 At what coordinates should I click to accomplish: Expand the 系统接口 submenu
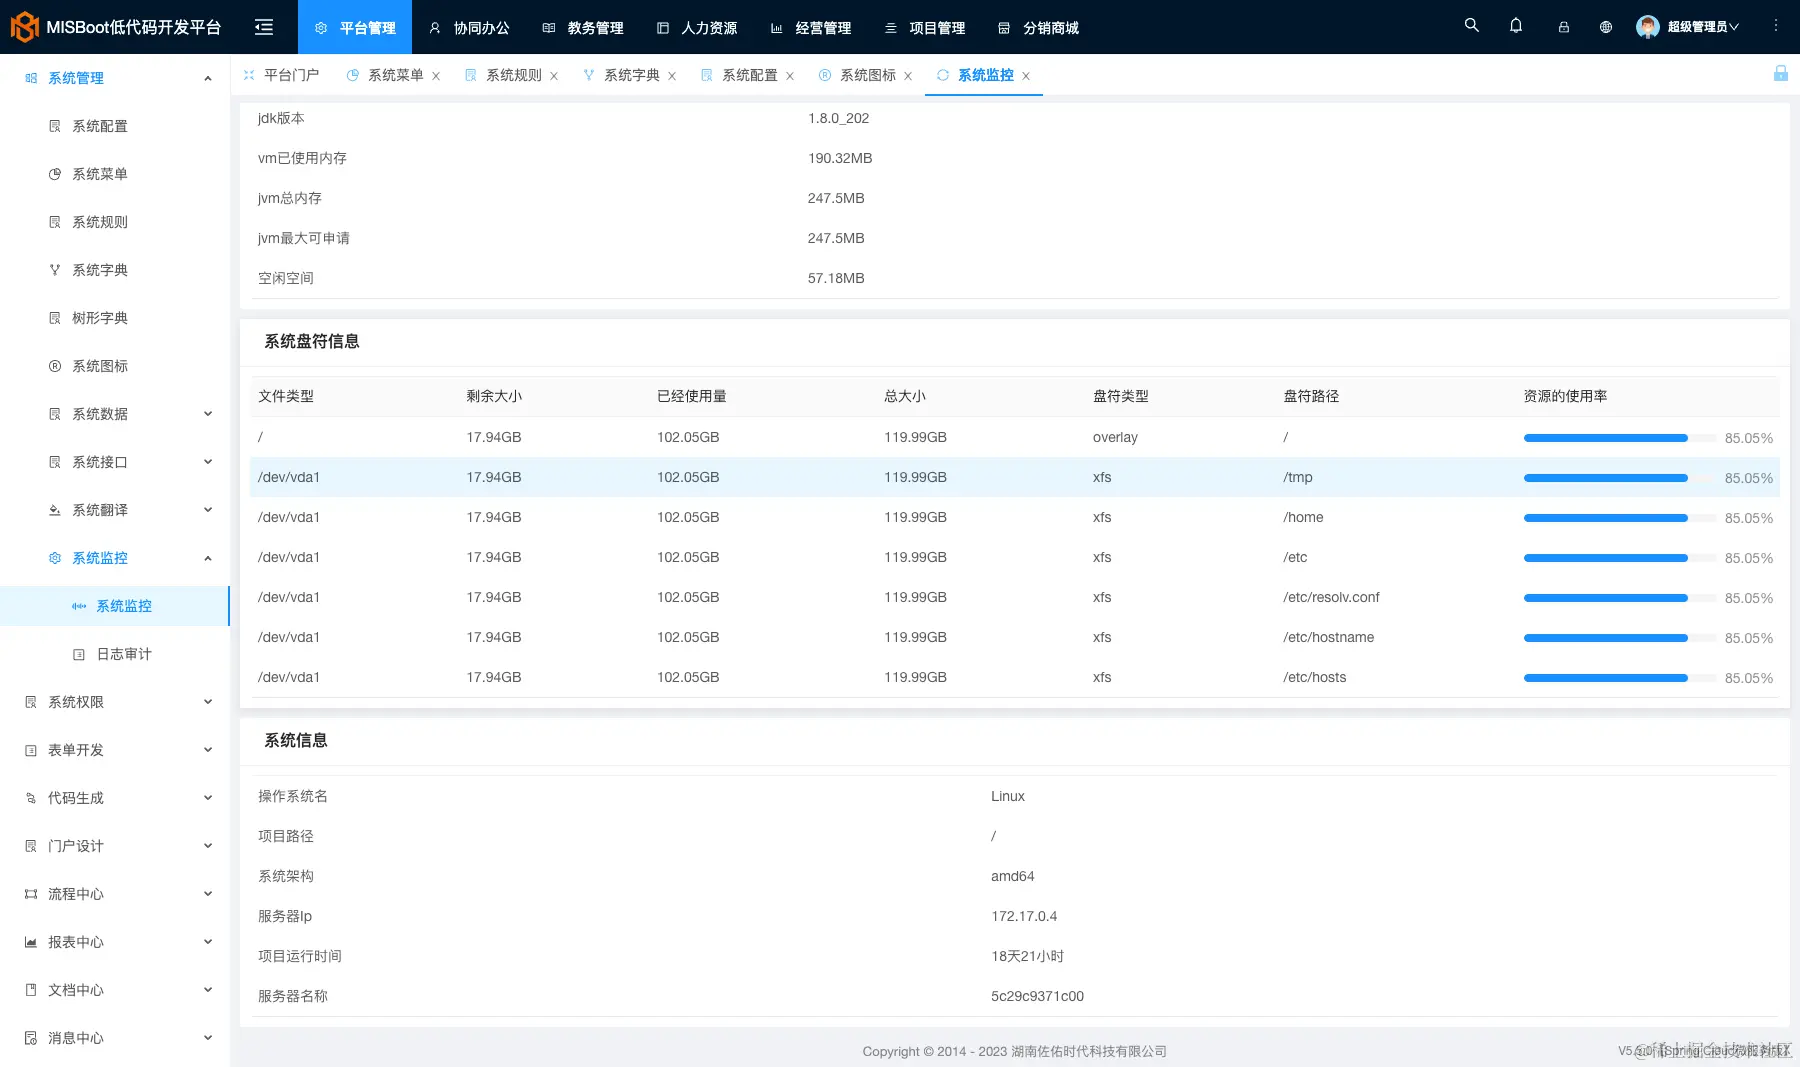(x=208, y=462)
